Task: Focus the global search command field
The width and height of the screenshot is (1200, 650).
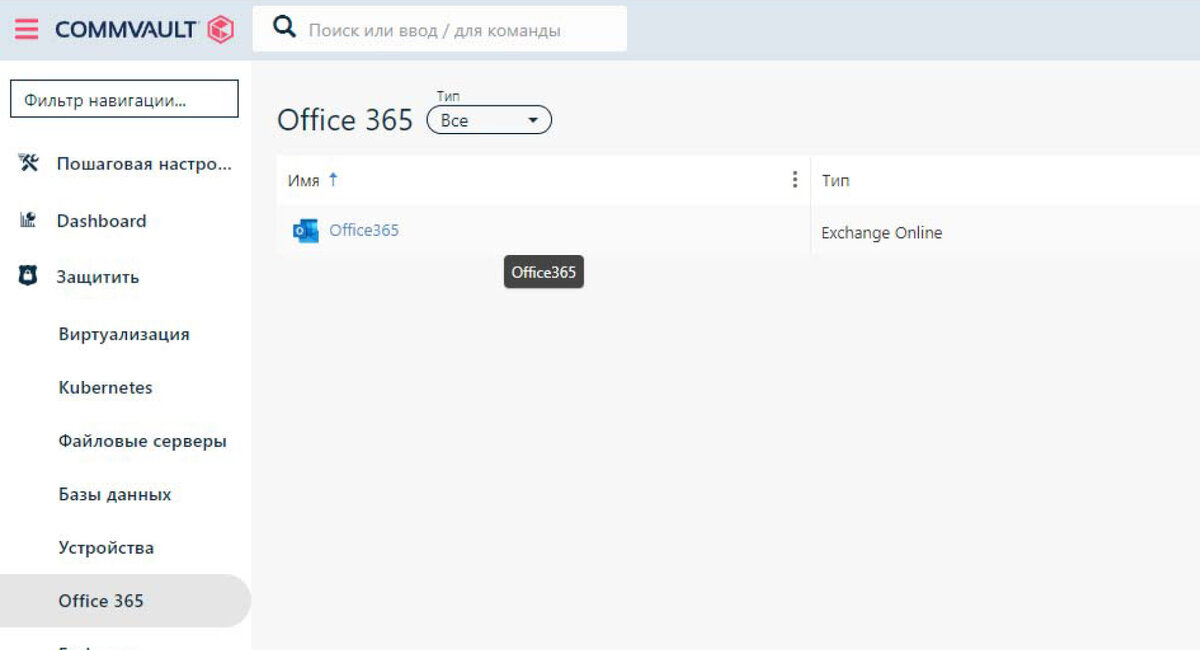Action: coord(439,30)
